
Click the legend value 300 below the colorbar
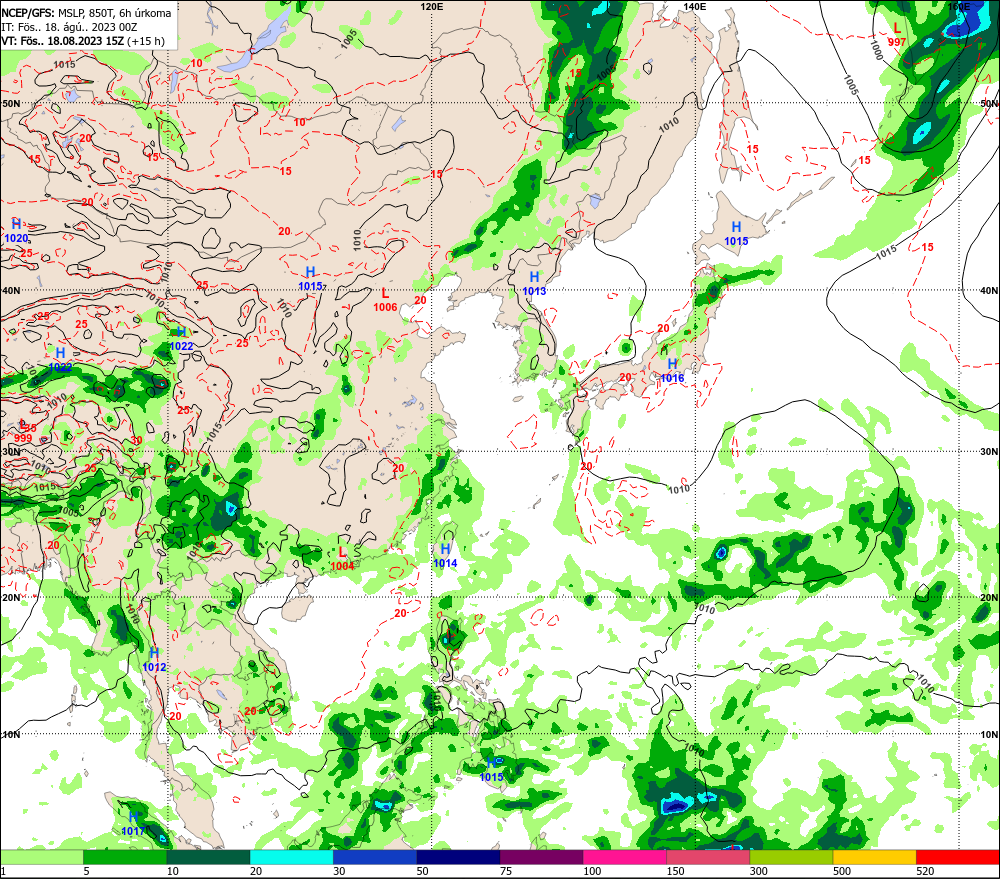pyautogui.click(x=758, y=871)
